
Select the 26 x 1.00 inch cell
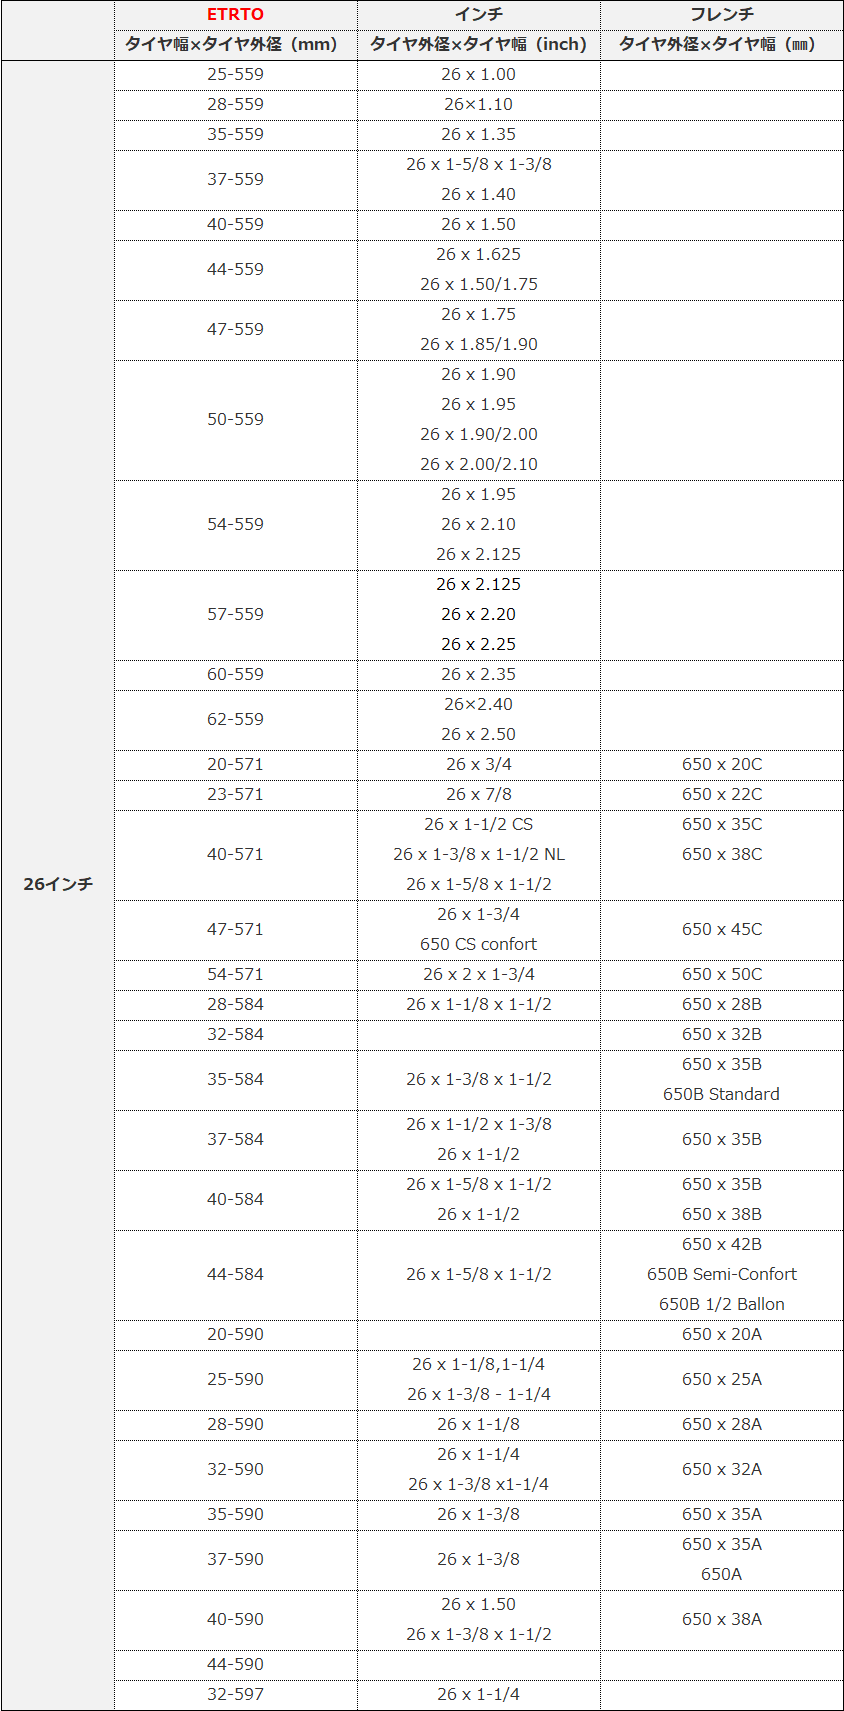(x=478, y=74)
